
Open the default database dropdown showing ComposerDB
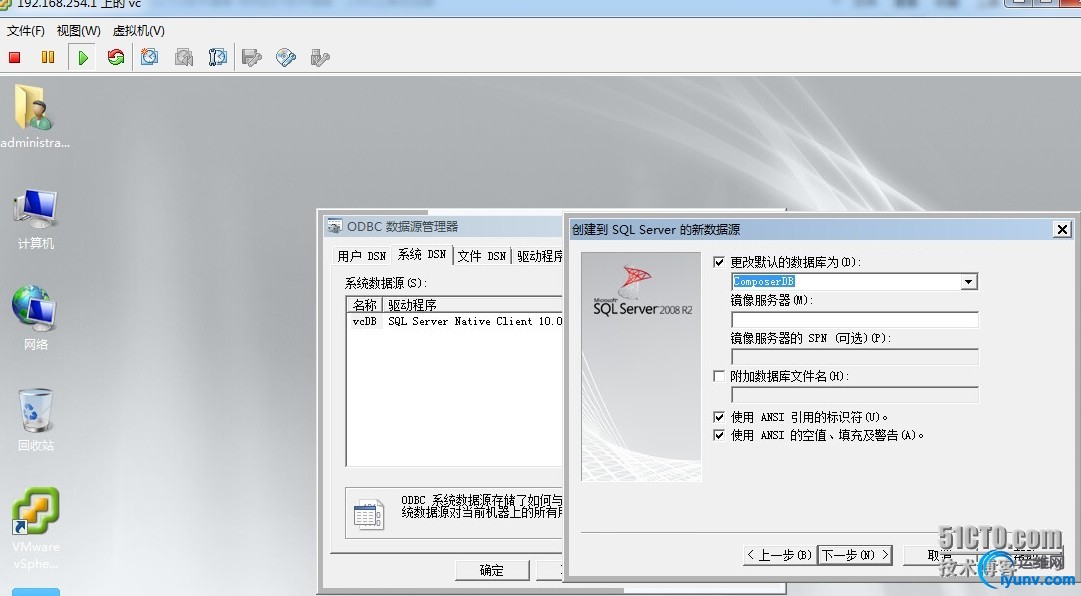(x=967, y=281)
